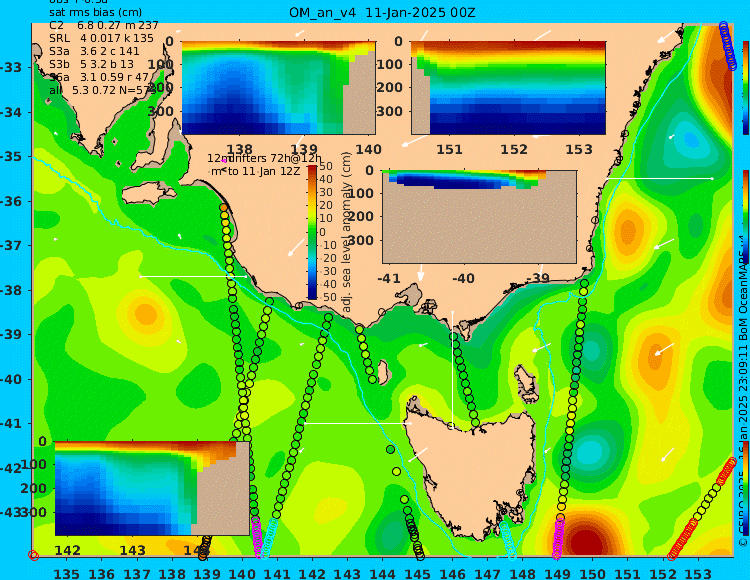Open the depth section inset spanning 138–140

coord(278,88)
